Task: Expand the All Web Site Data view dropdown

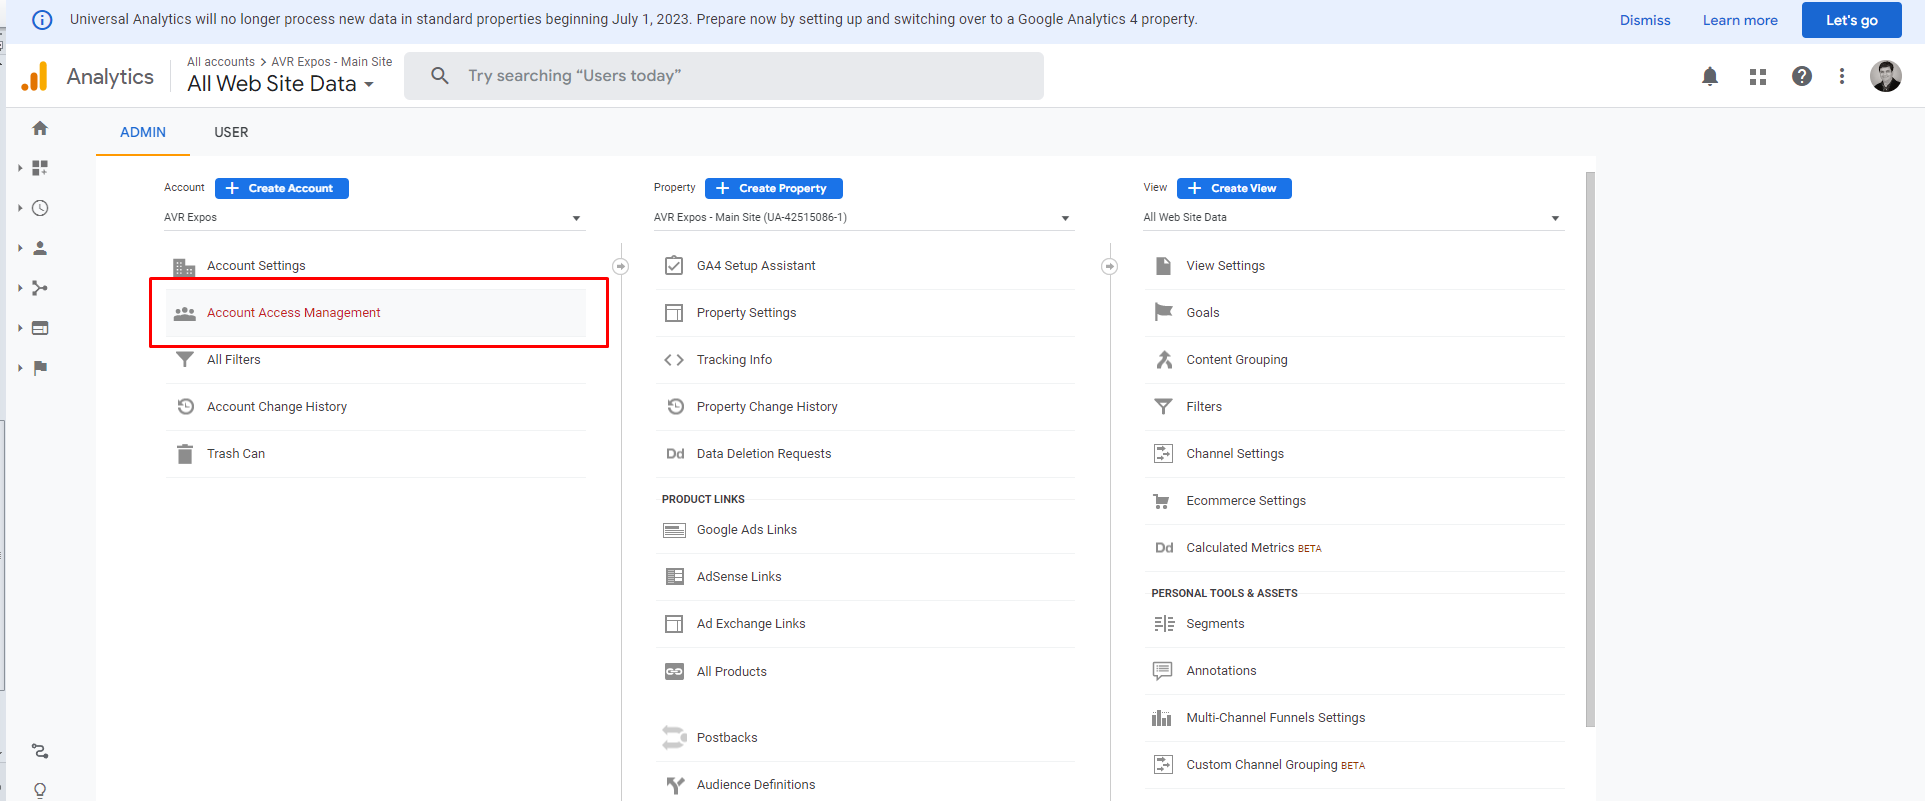Action: [x=1354, y=218]
